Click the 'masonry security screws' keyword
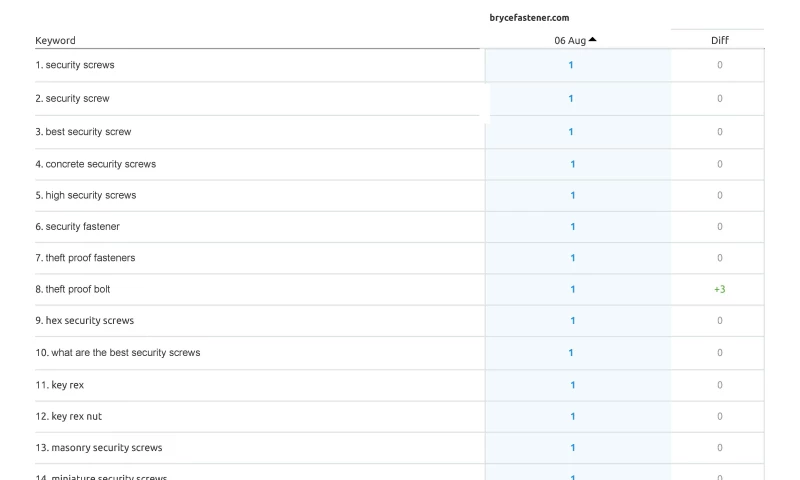This screenshot has width=800, height=480. click(106, 448)
